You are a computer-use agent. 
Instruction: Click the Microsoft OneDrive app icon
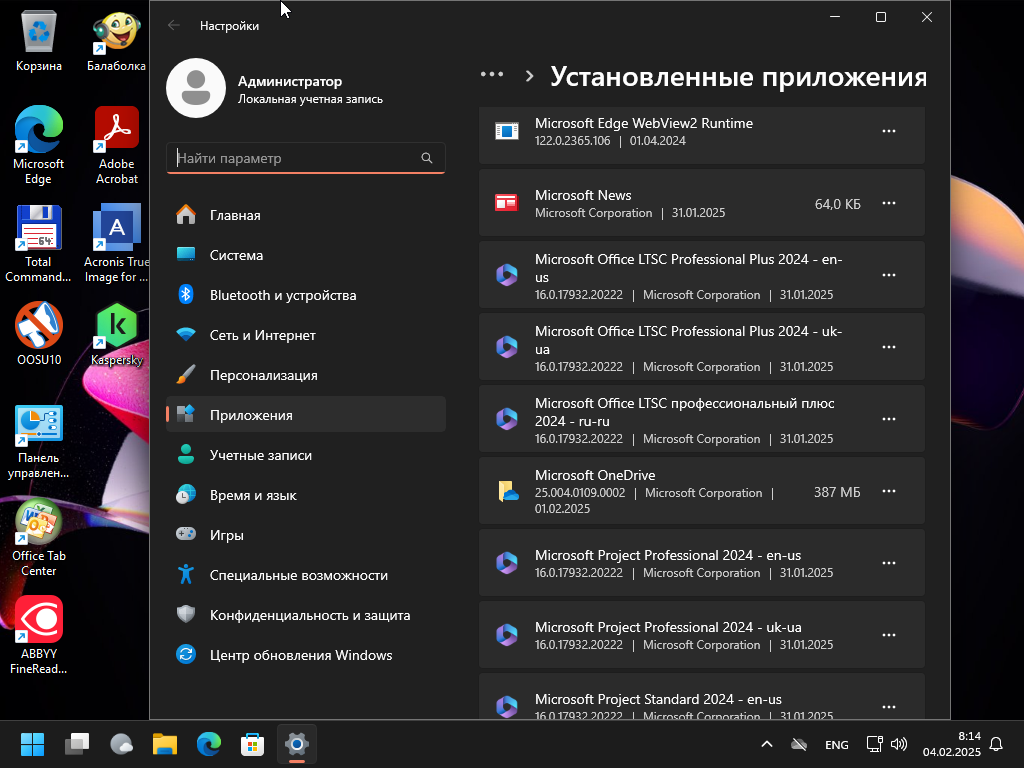pyautogui.click(x=507, y=491)
